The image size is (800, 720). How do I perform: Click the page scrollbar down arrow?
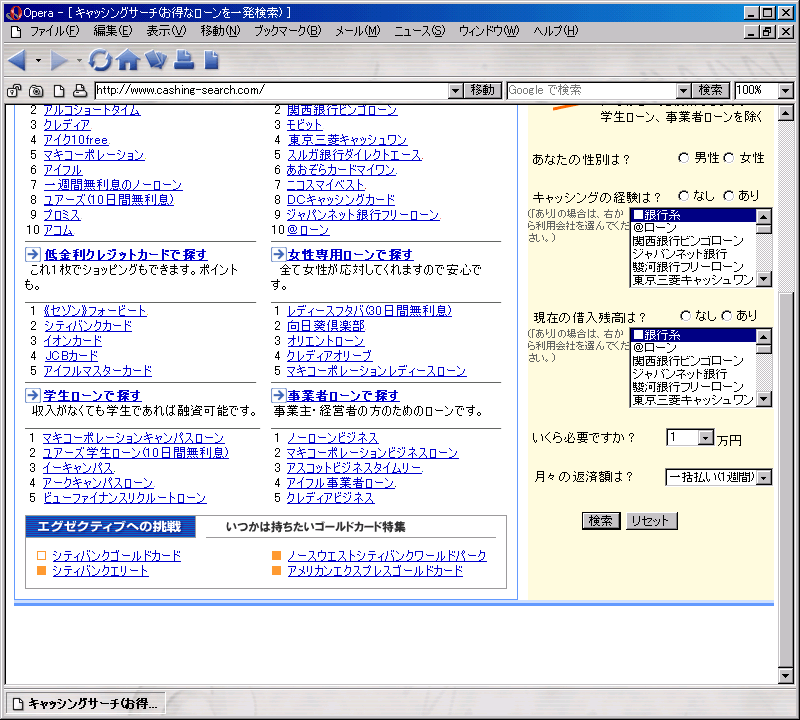pyautogui.click(x=786, y=676)
